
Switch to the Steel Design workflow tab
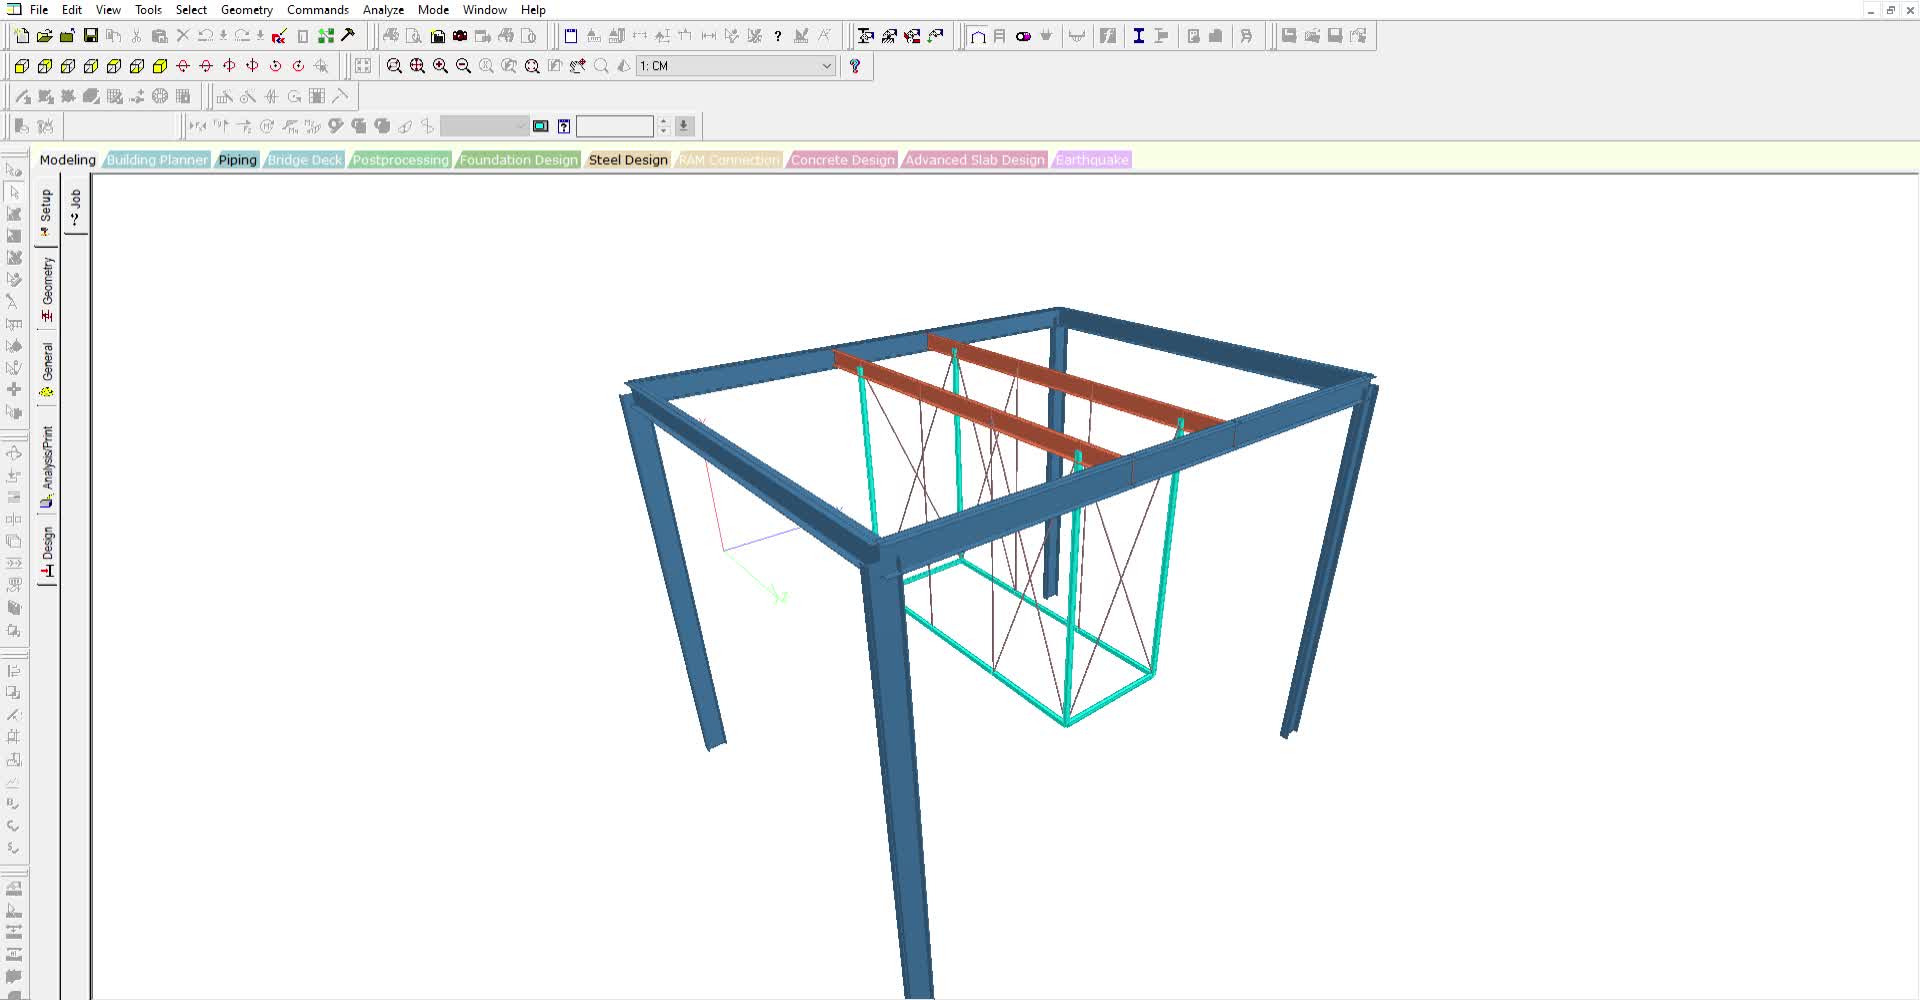coord(628,160)
